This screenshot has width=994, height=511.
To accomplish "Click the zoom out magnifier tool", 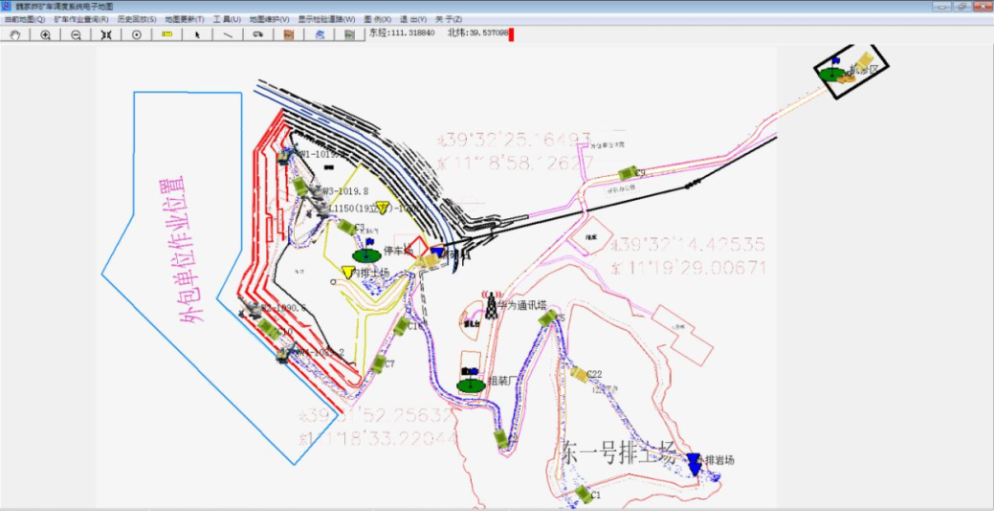I will (x=76, y=34).
